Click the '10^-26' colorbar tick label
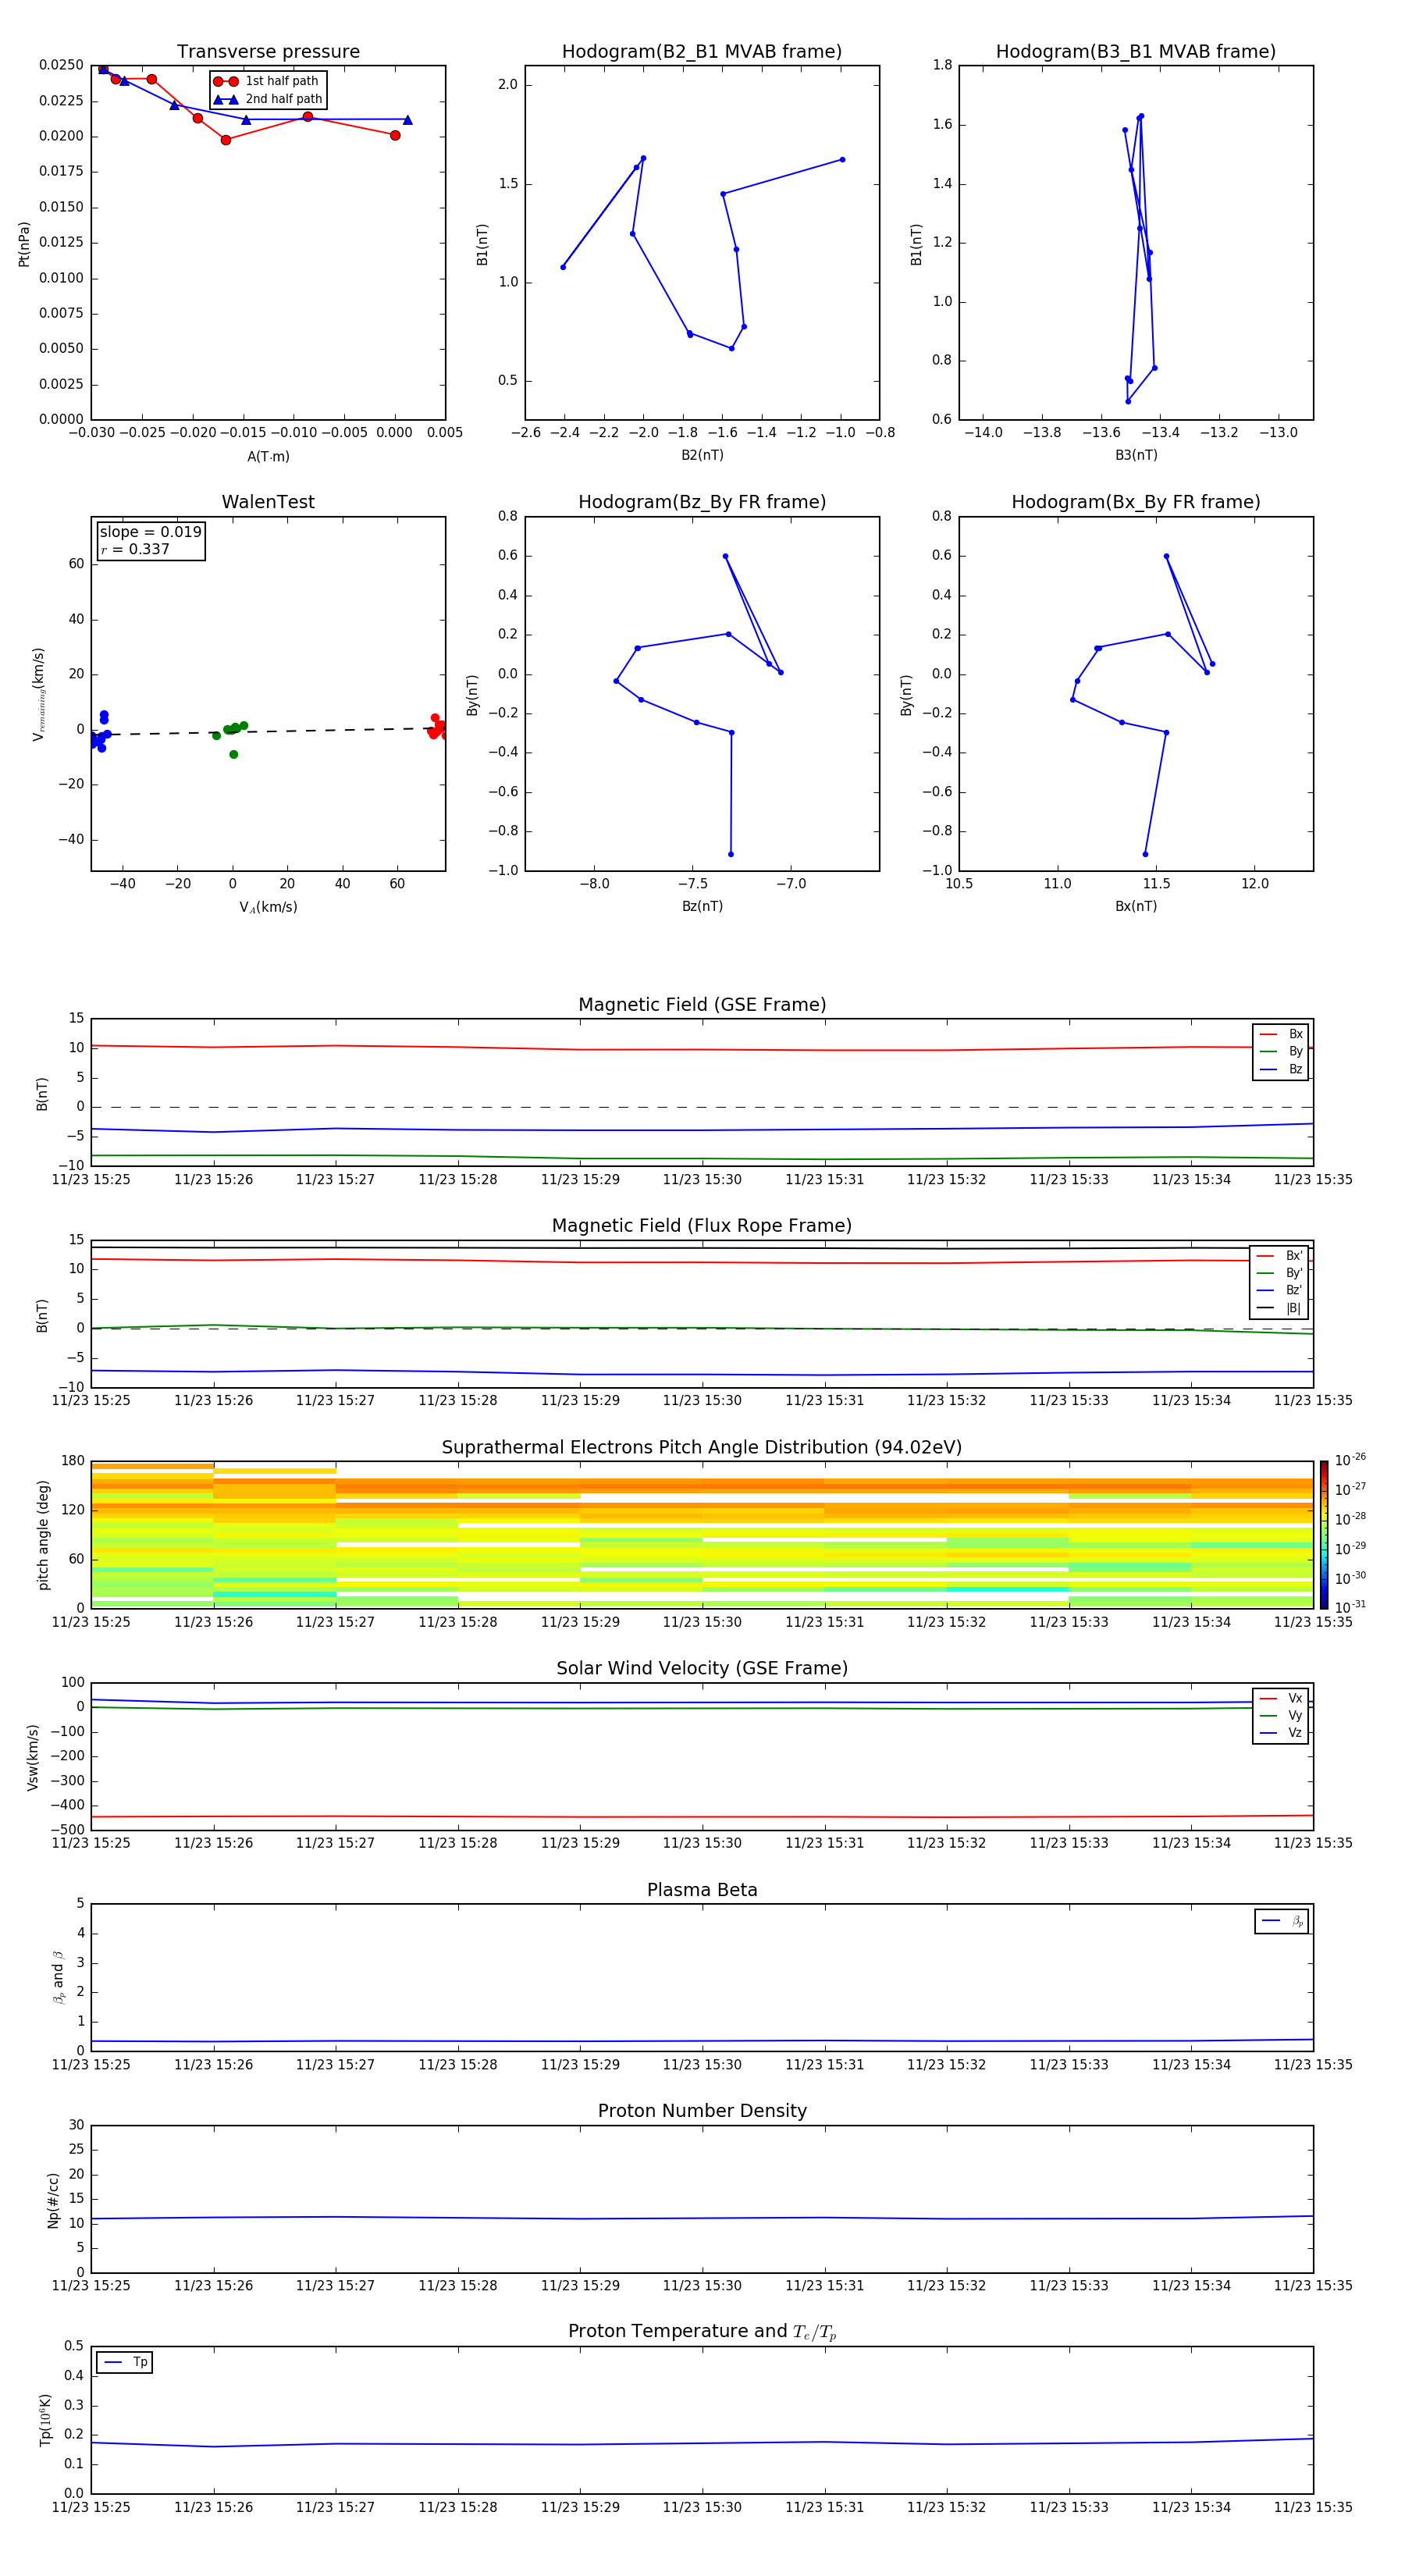This screenshot has width=1405, height=2576. pyautogui.click(x=1350, y=1460)
